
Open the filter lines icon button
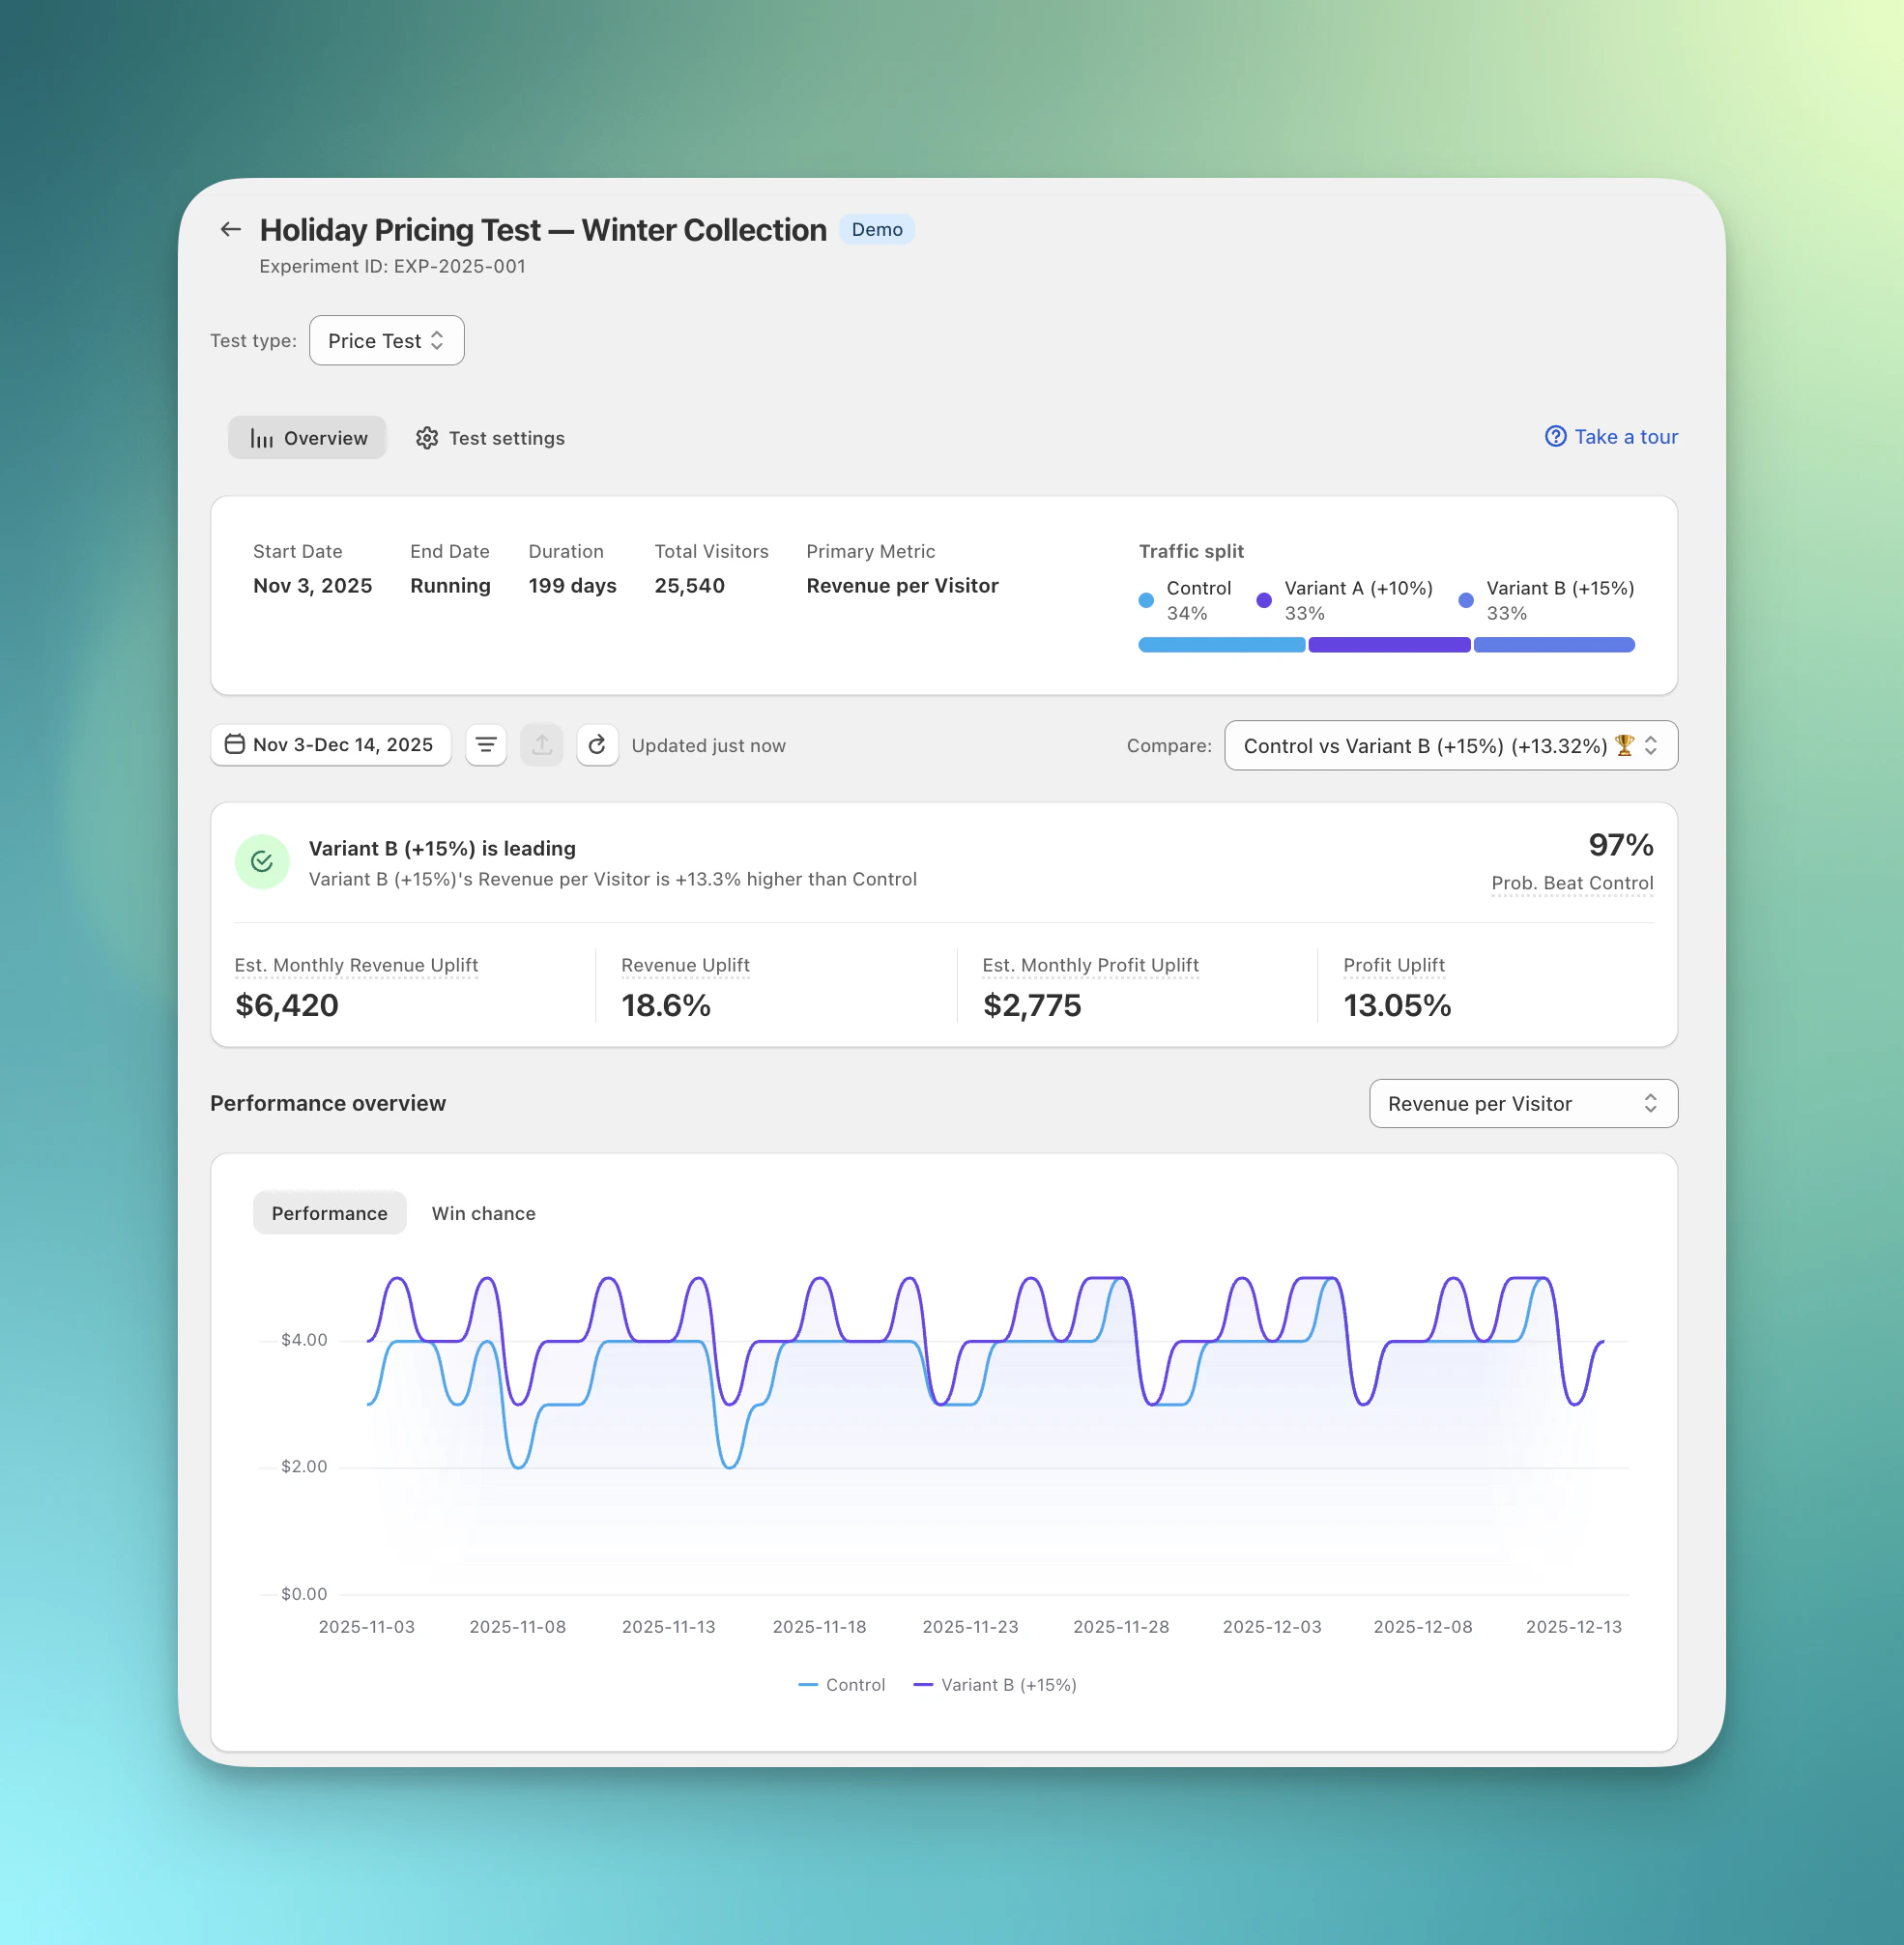[486, 745]
